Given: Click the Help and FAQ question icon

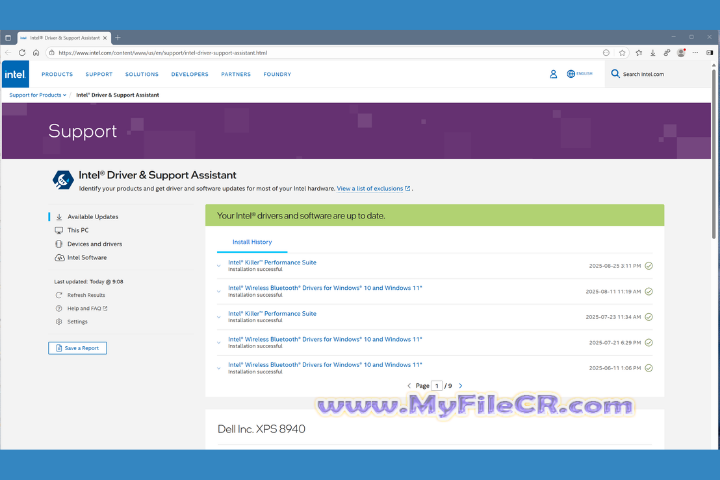Looking at the screenshot, I should [59, 308].
